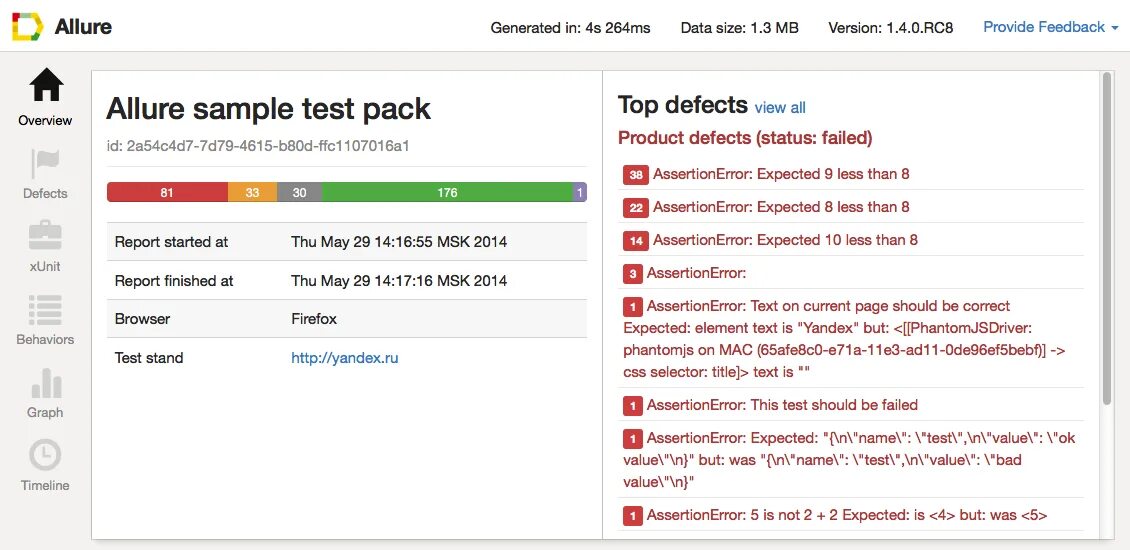Click the red badge showing 22 defects
1130x550 pixels.
(635, 208)
